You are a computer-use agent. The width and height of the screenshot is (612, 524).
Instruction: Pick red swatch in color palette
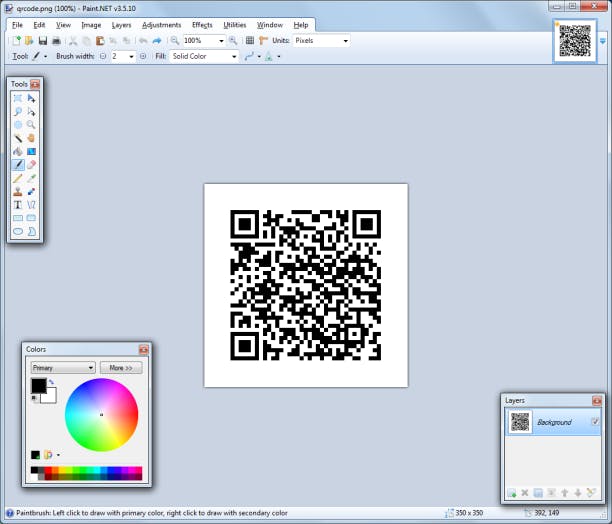click(x=47, y=470)
